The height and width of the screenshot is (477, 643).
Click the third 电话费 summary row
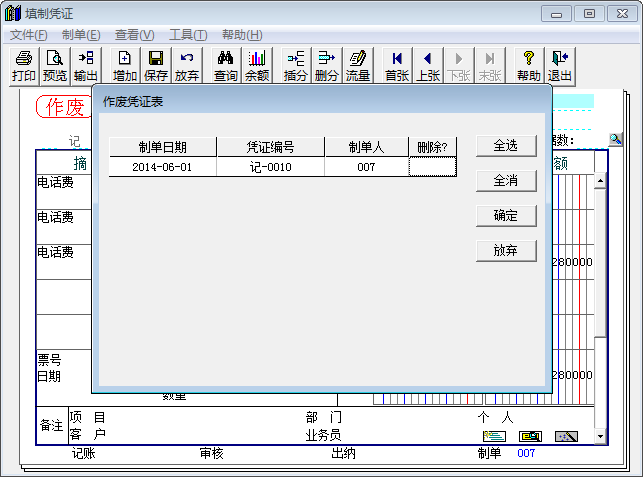64,262
